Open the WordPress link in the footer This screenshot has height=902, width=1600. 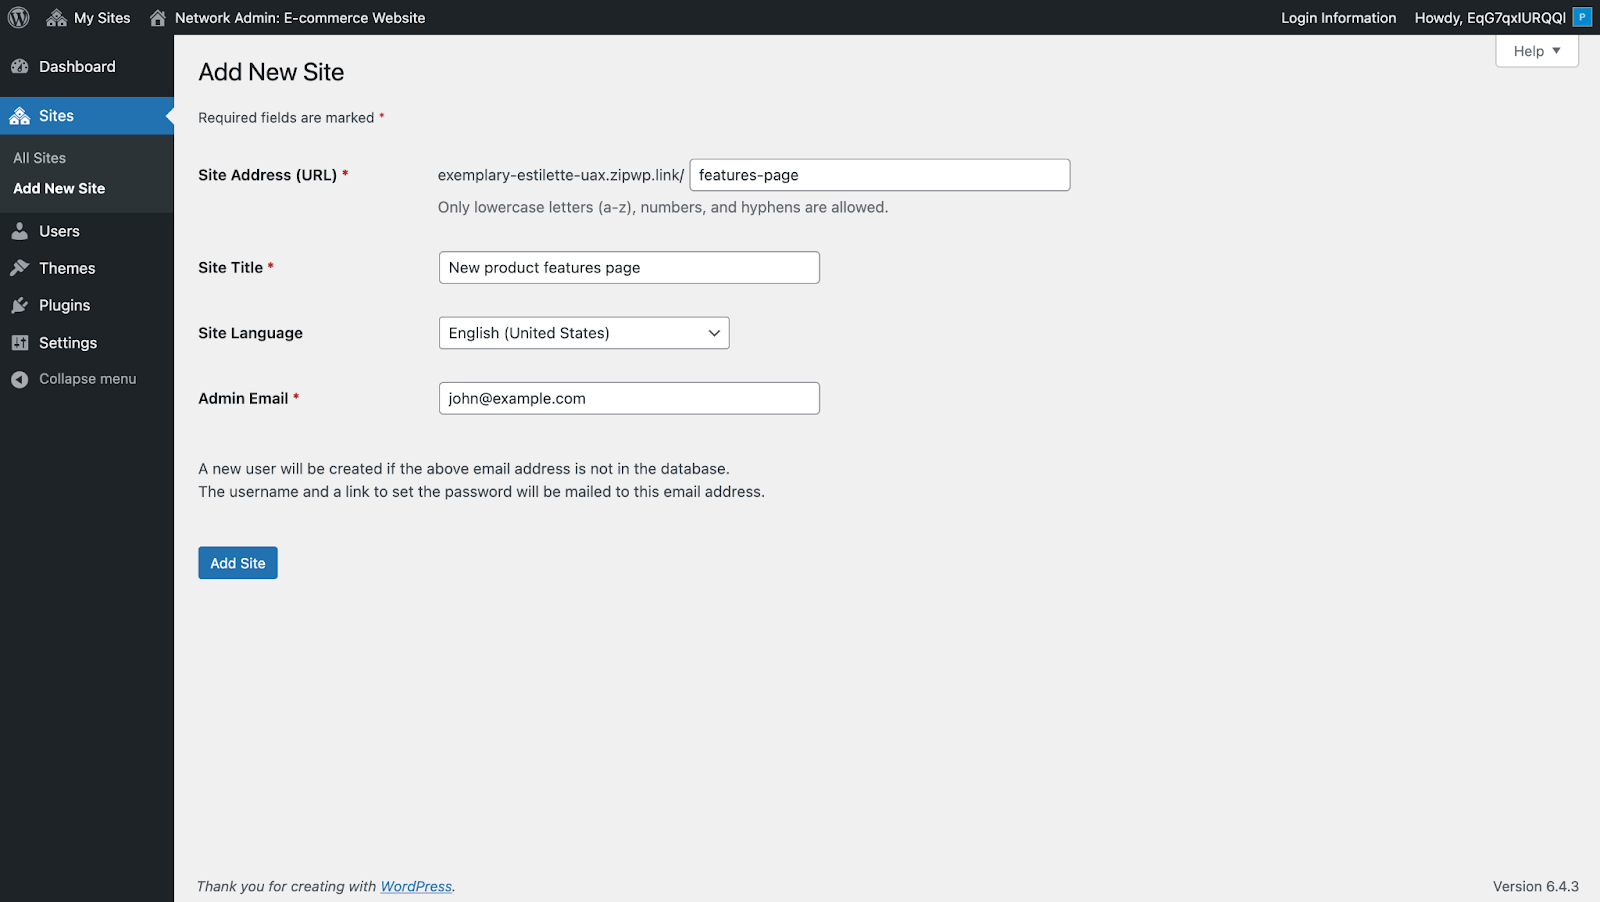416,886
